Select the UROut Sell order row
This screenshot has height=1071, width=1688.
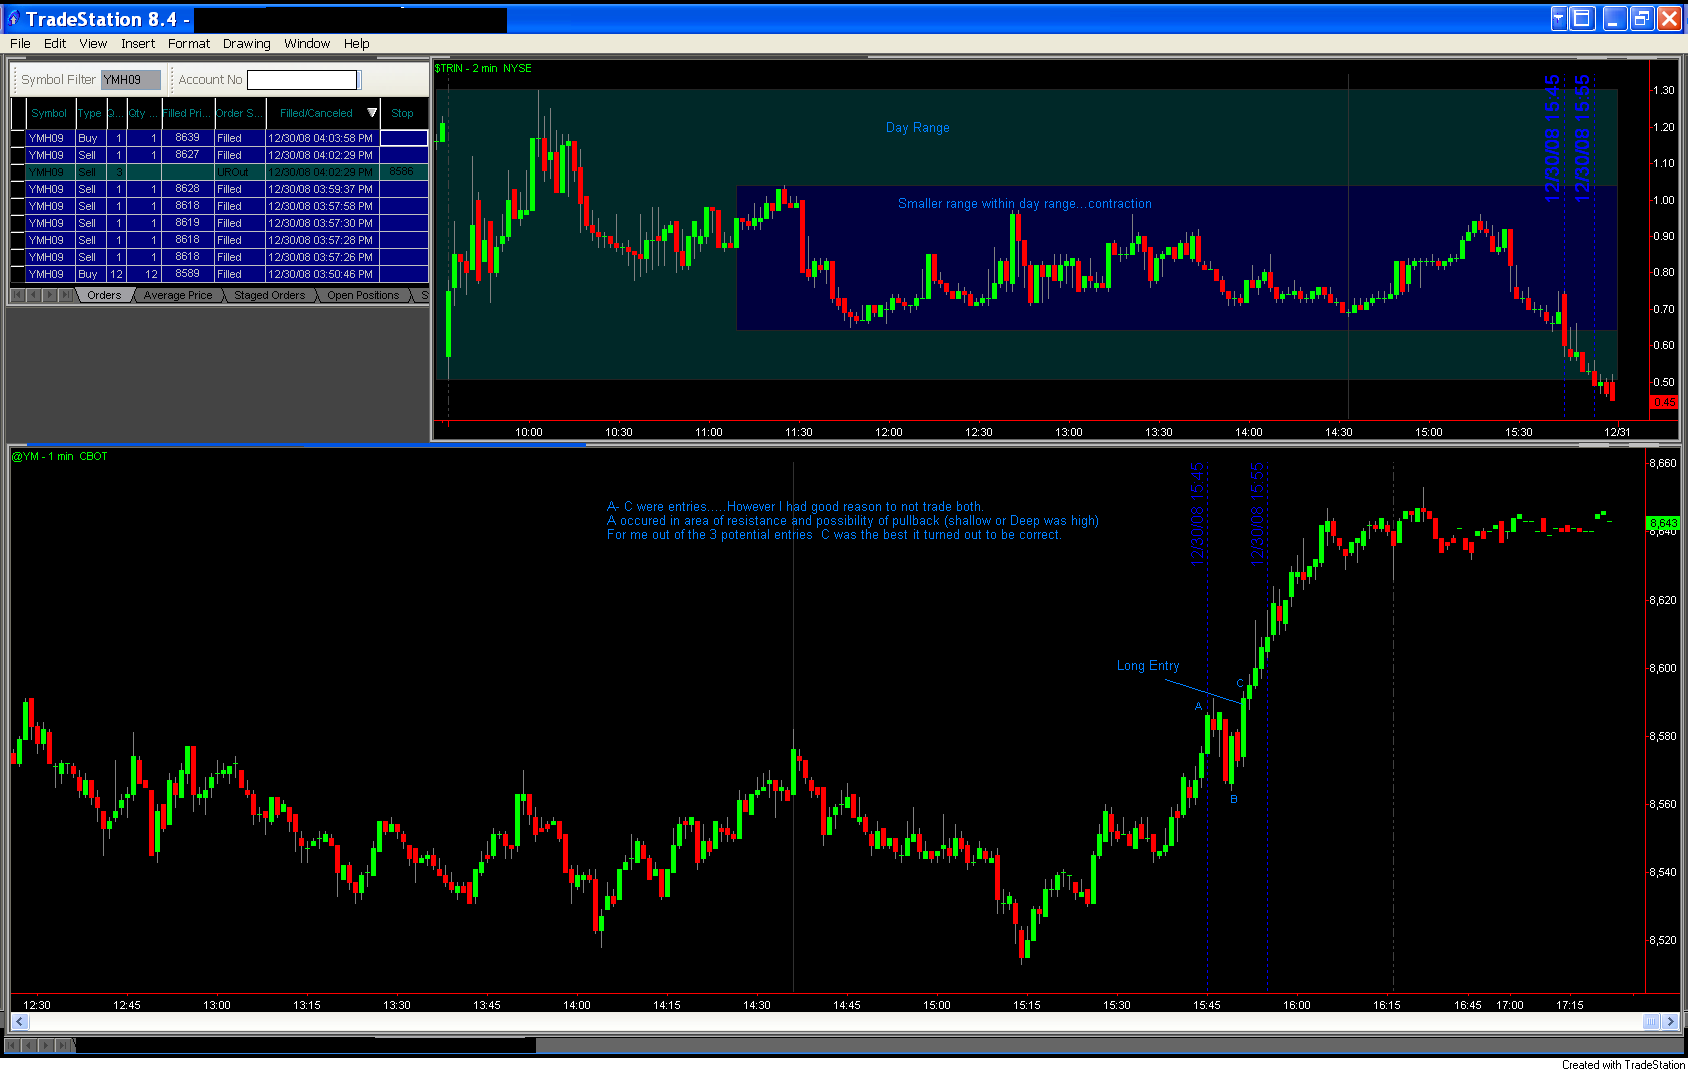227,172
